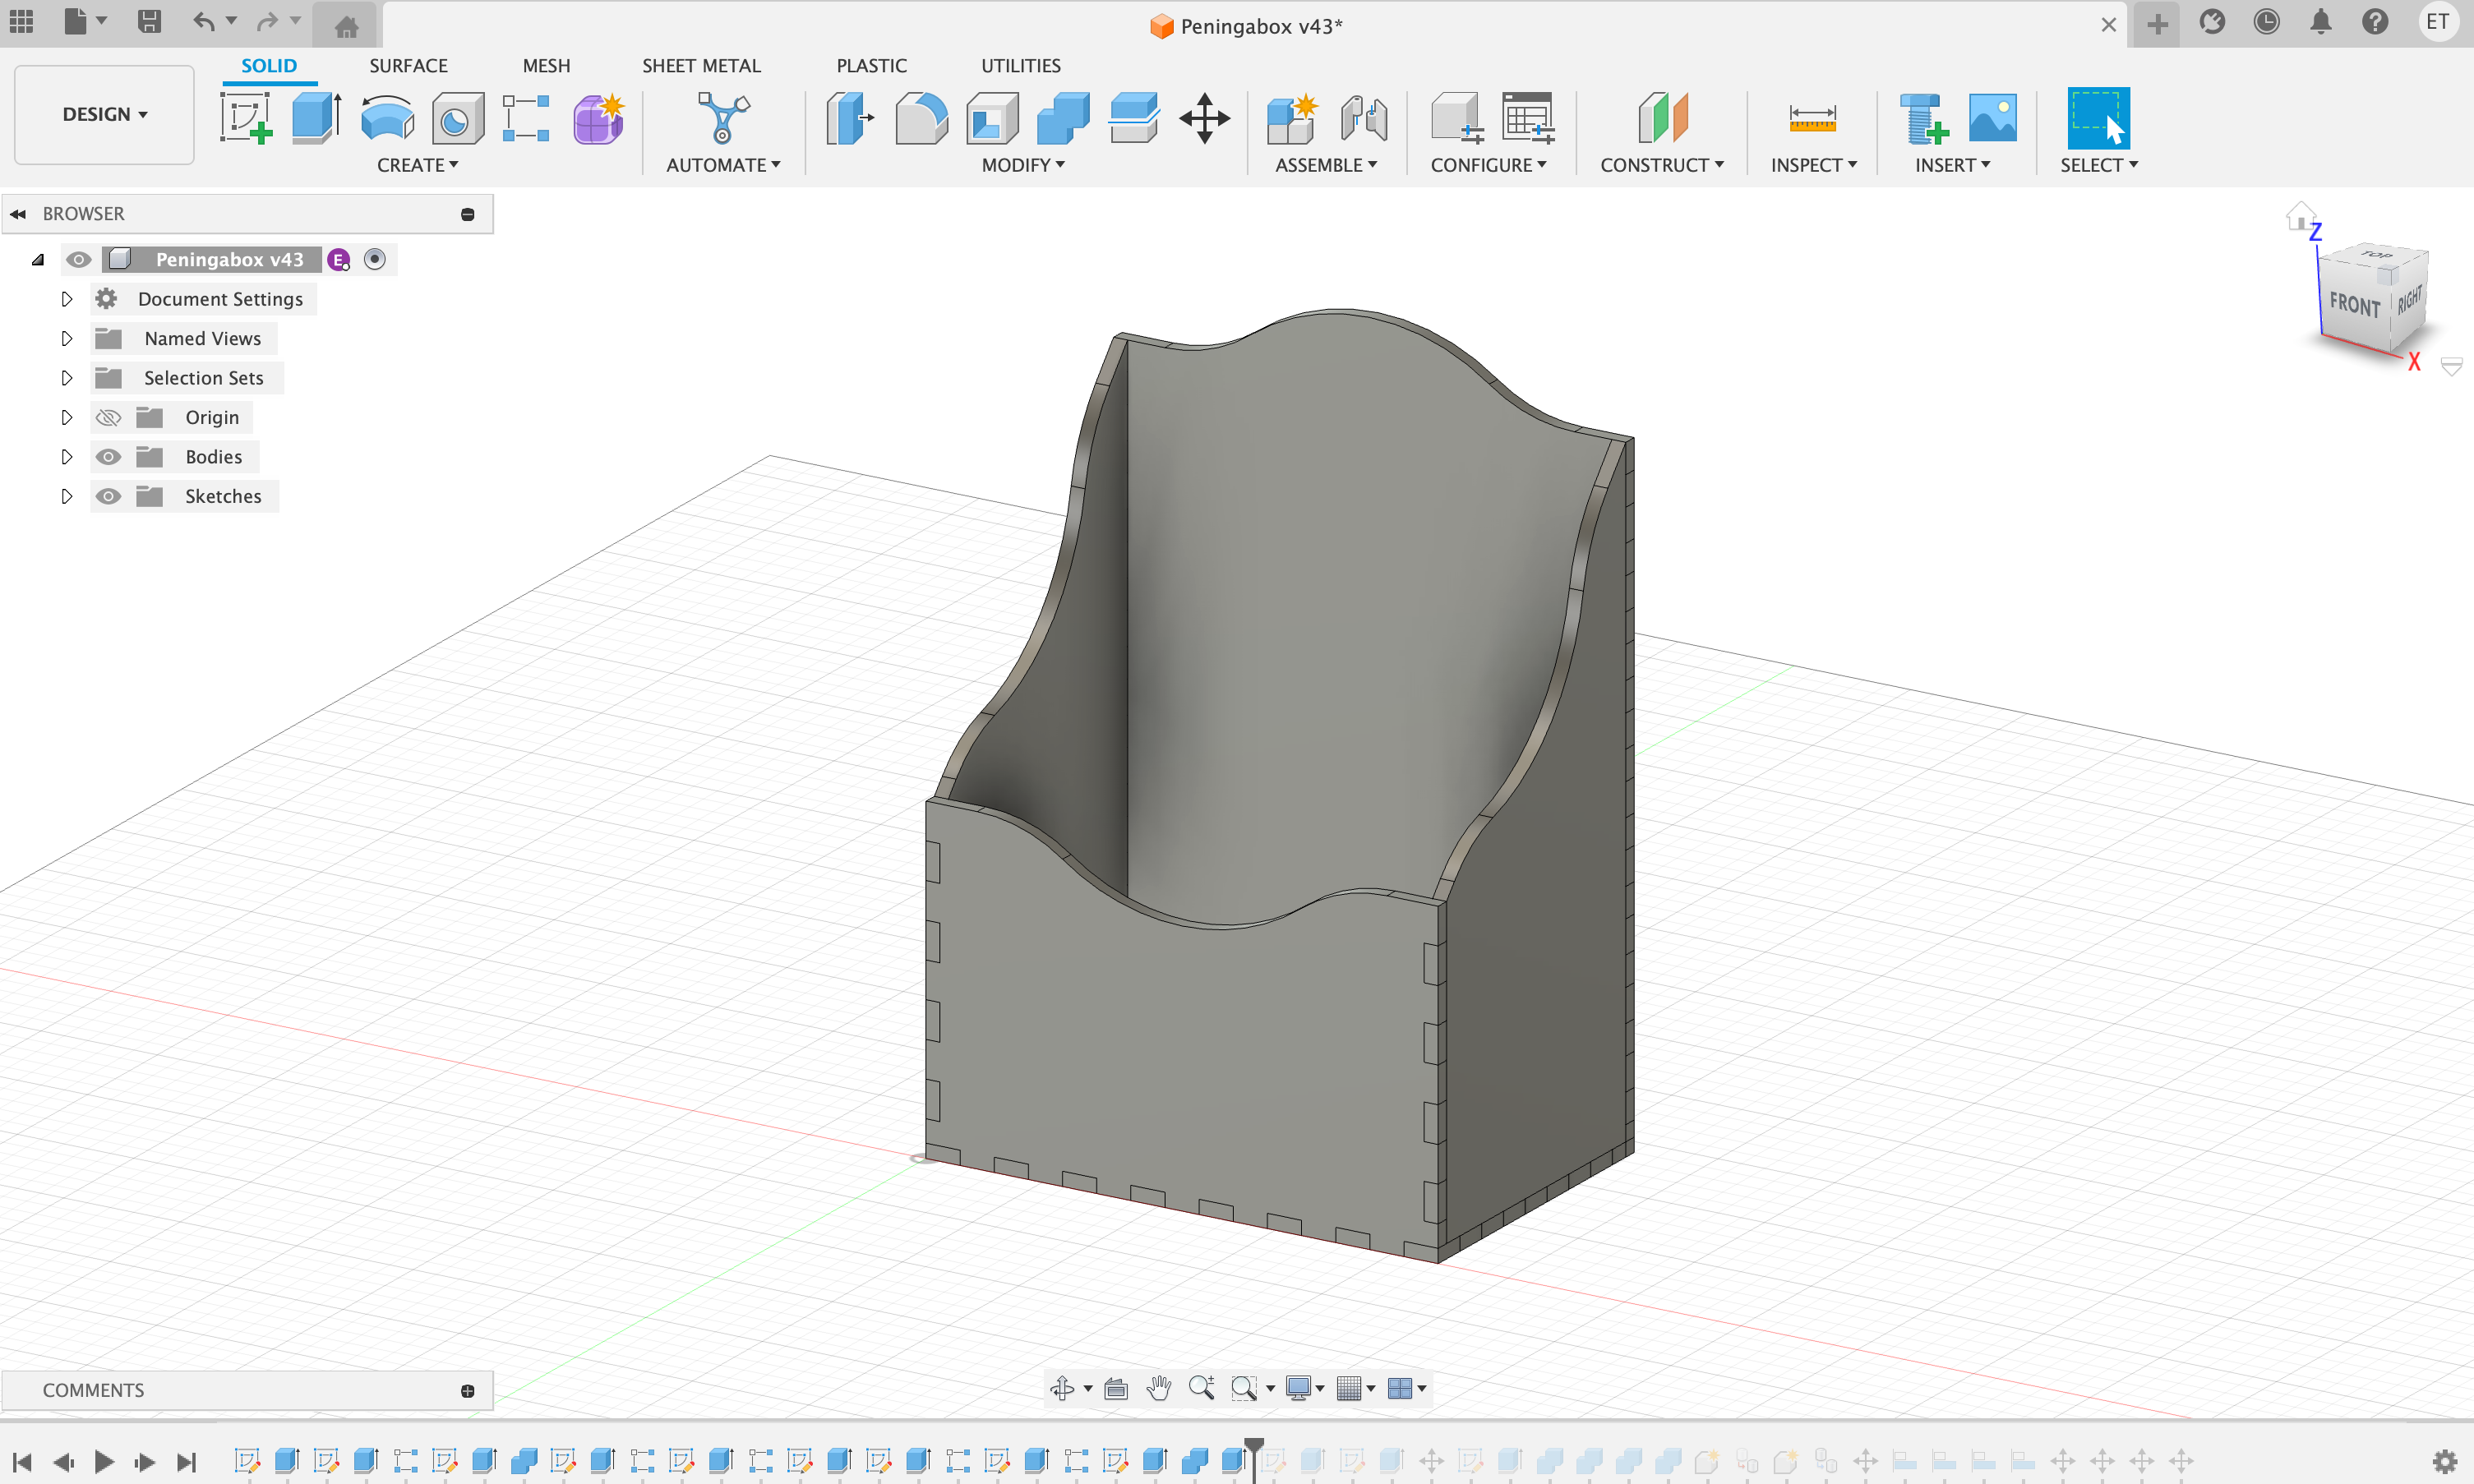Image resolution: width=2474 pixels, height=1484 pixels.
Task: Select the Combine tool
Action: tap(1063, 118)
